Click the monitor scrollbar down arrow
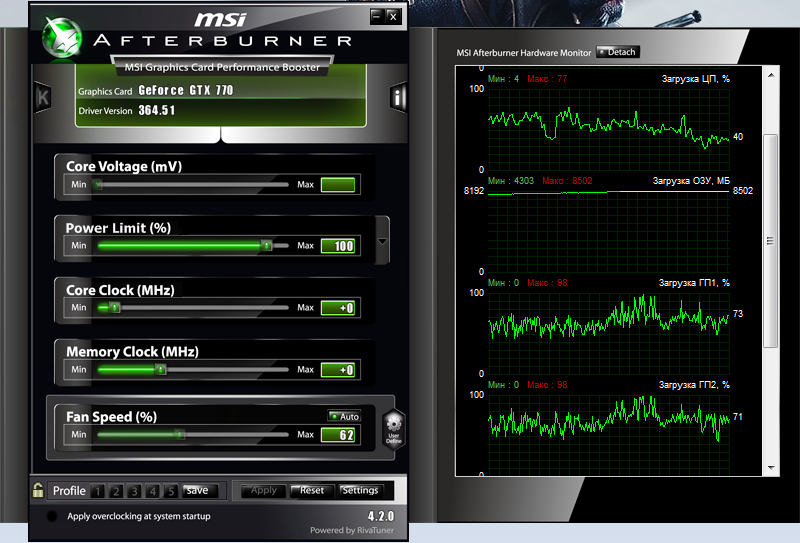The width and height of the screenshot is (800, 543). (x=771, y=467)
